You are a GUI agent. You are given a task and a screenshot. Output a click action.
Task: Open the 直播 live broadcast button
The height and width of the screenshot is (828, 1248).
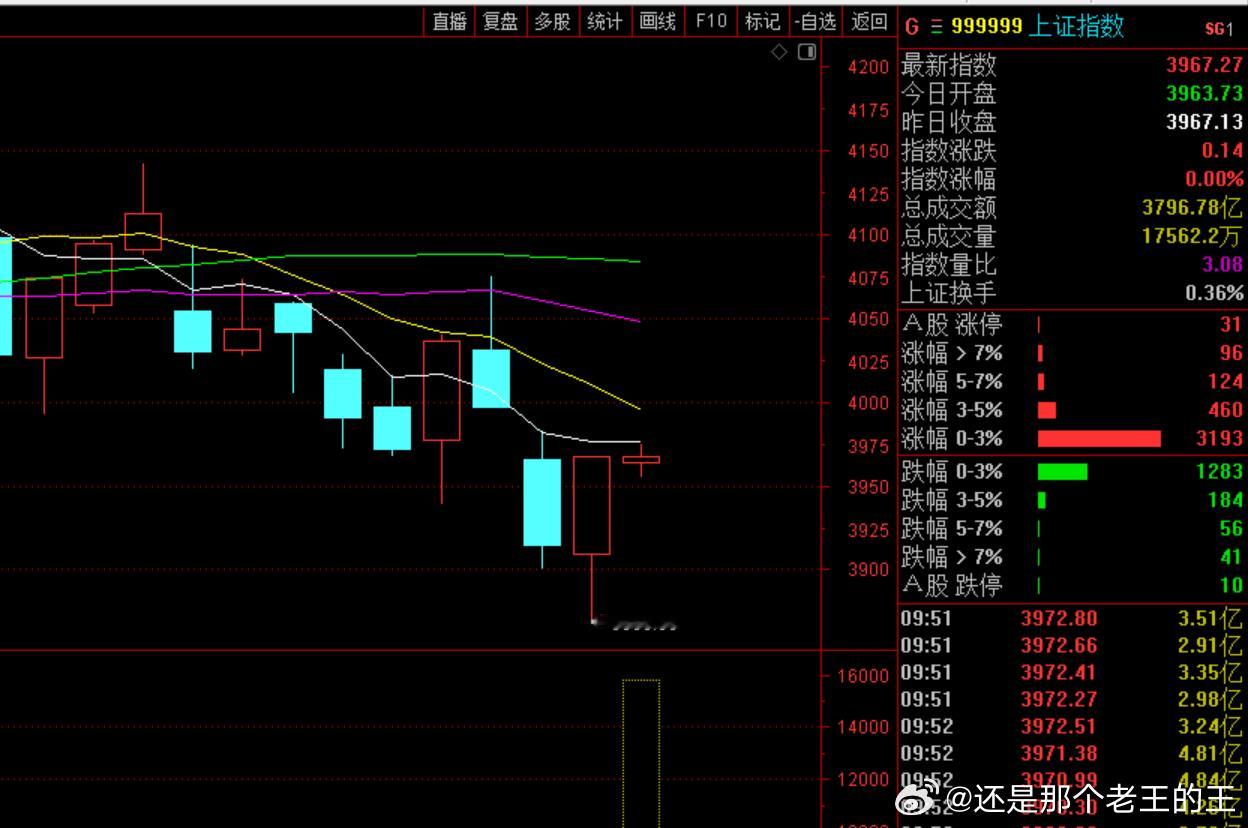[x=450, y=21]
